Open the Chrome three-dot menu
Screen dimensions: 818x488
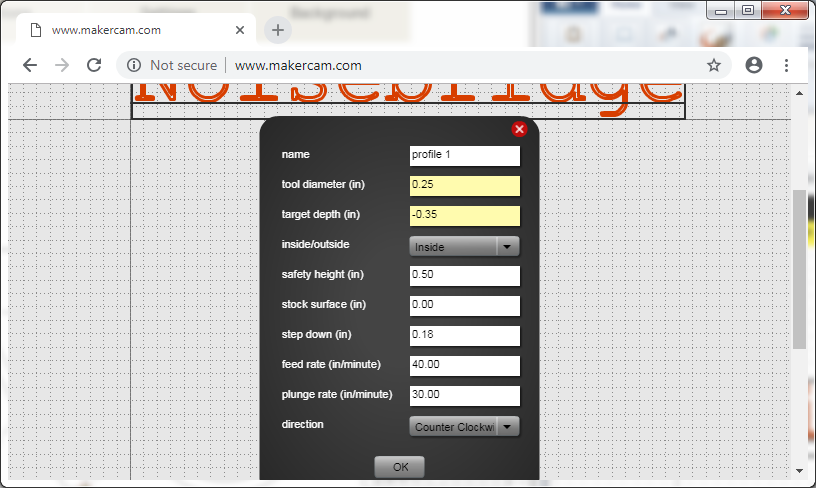(x=787, y=65)
